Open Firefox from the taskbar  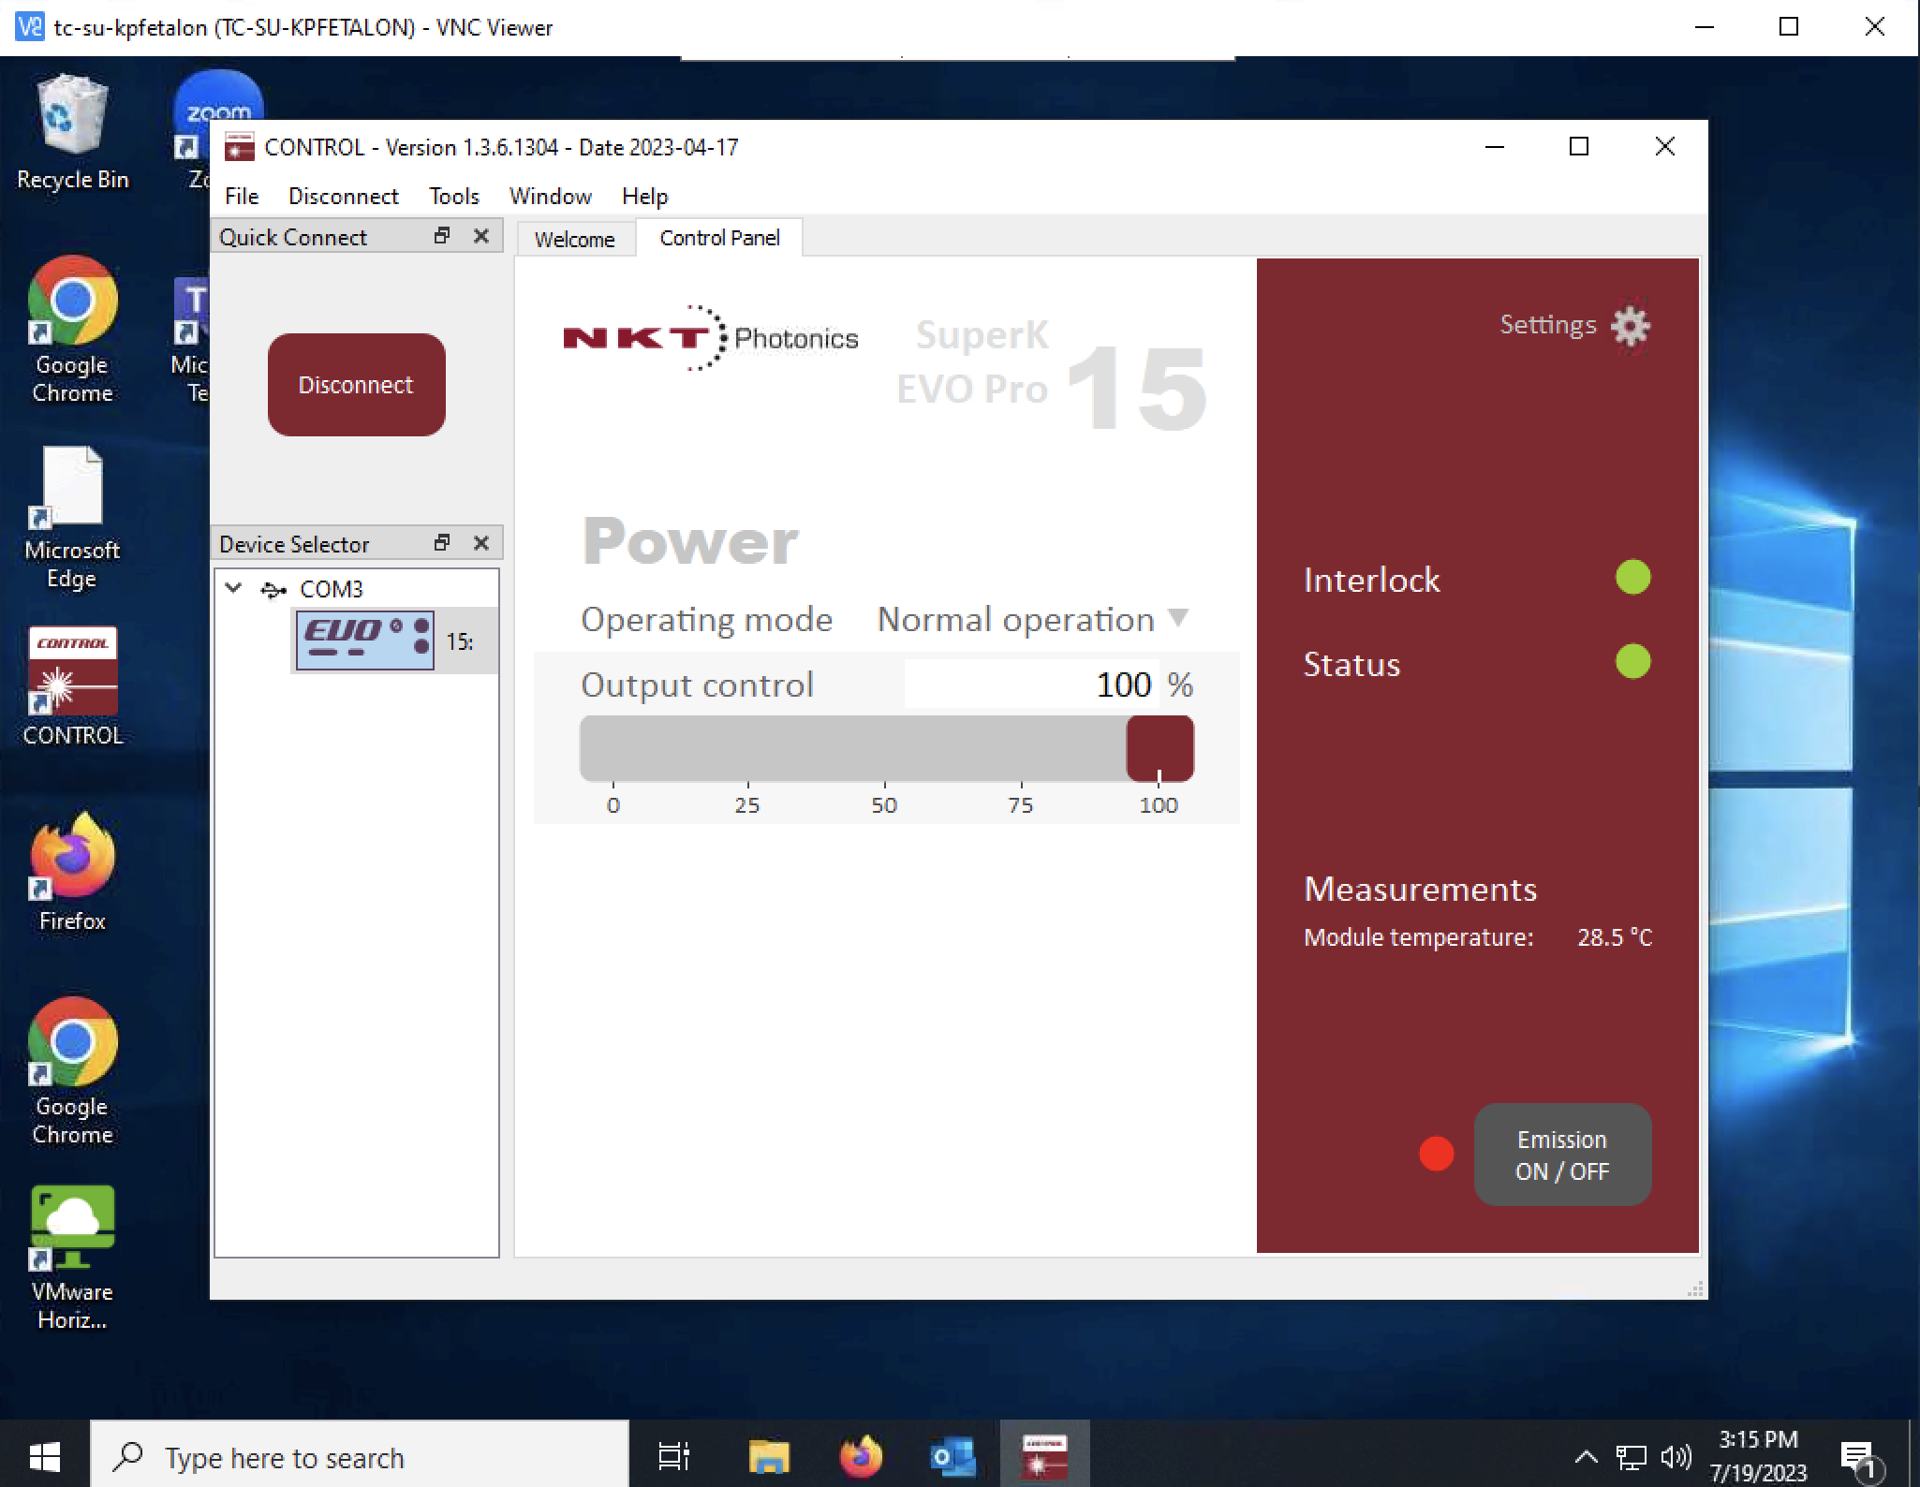pyautogui.click(x=861, y=1457)
